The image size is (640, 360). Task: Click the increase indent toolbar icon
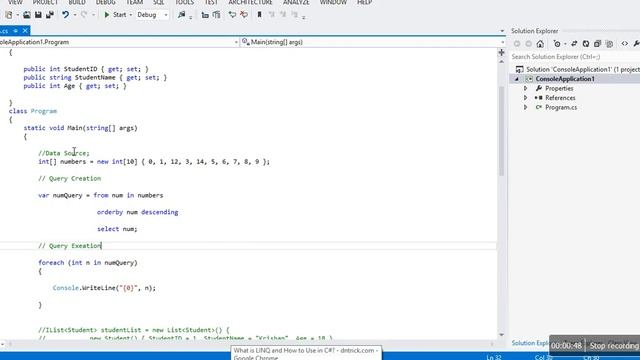click(216, 15)
